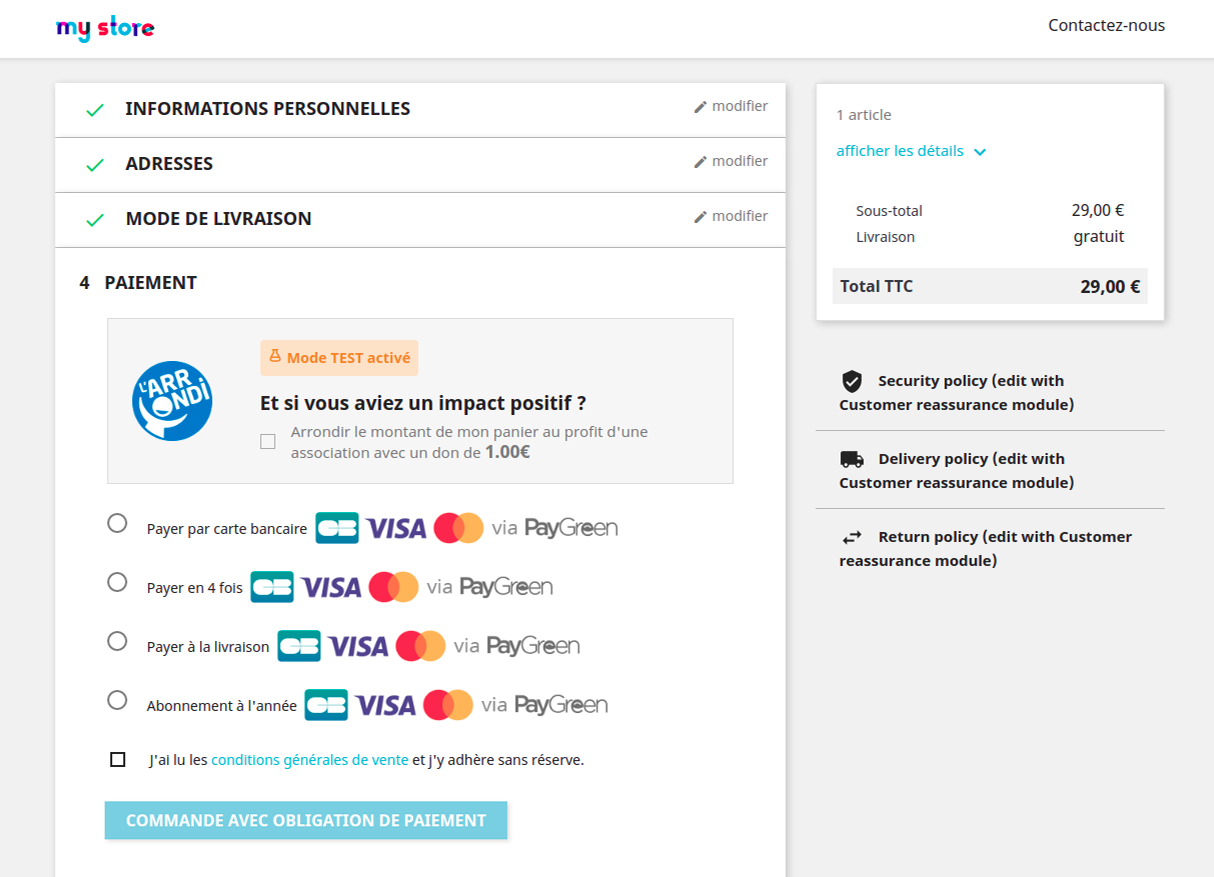The image size is (1214, 877).
Task: Open the conditions générales de vente link
Action: tap(310, 760)
